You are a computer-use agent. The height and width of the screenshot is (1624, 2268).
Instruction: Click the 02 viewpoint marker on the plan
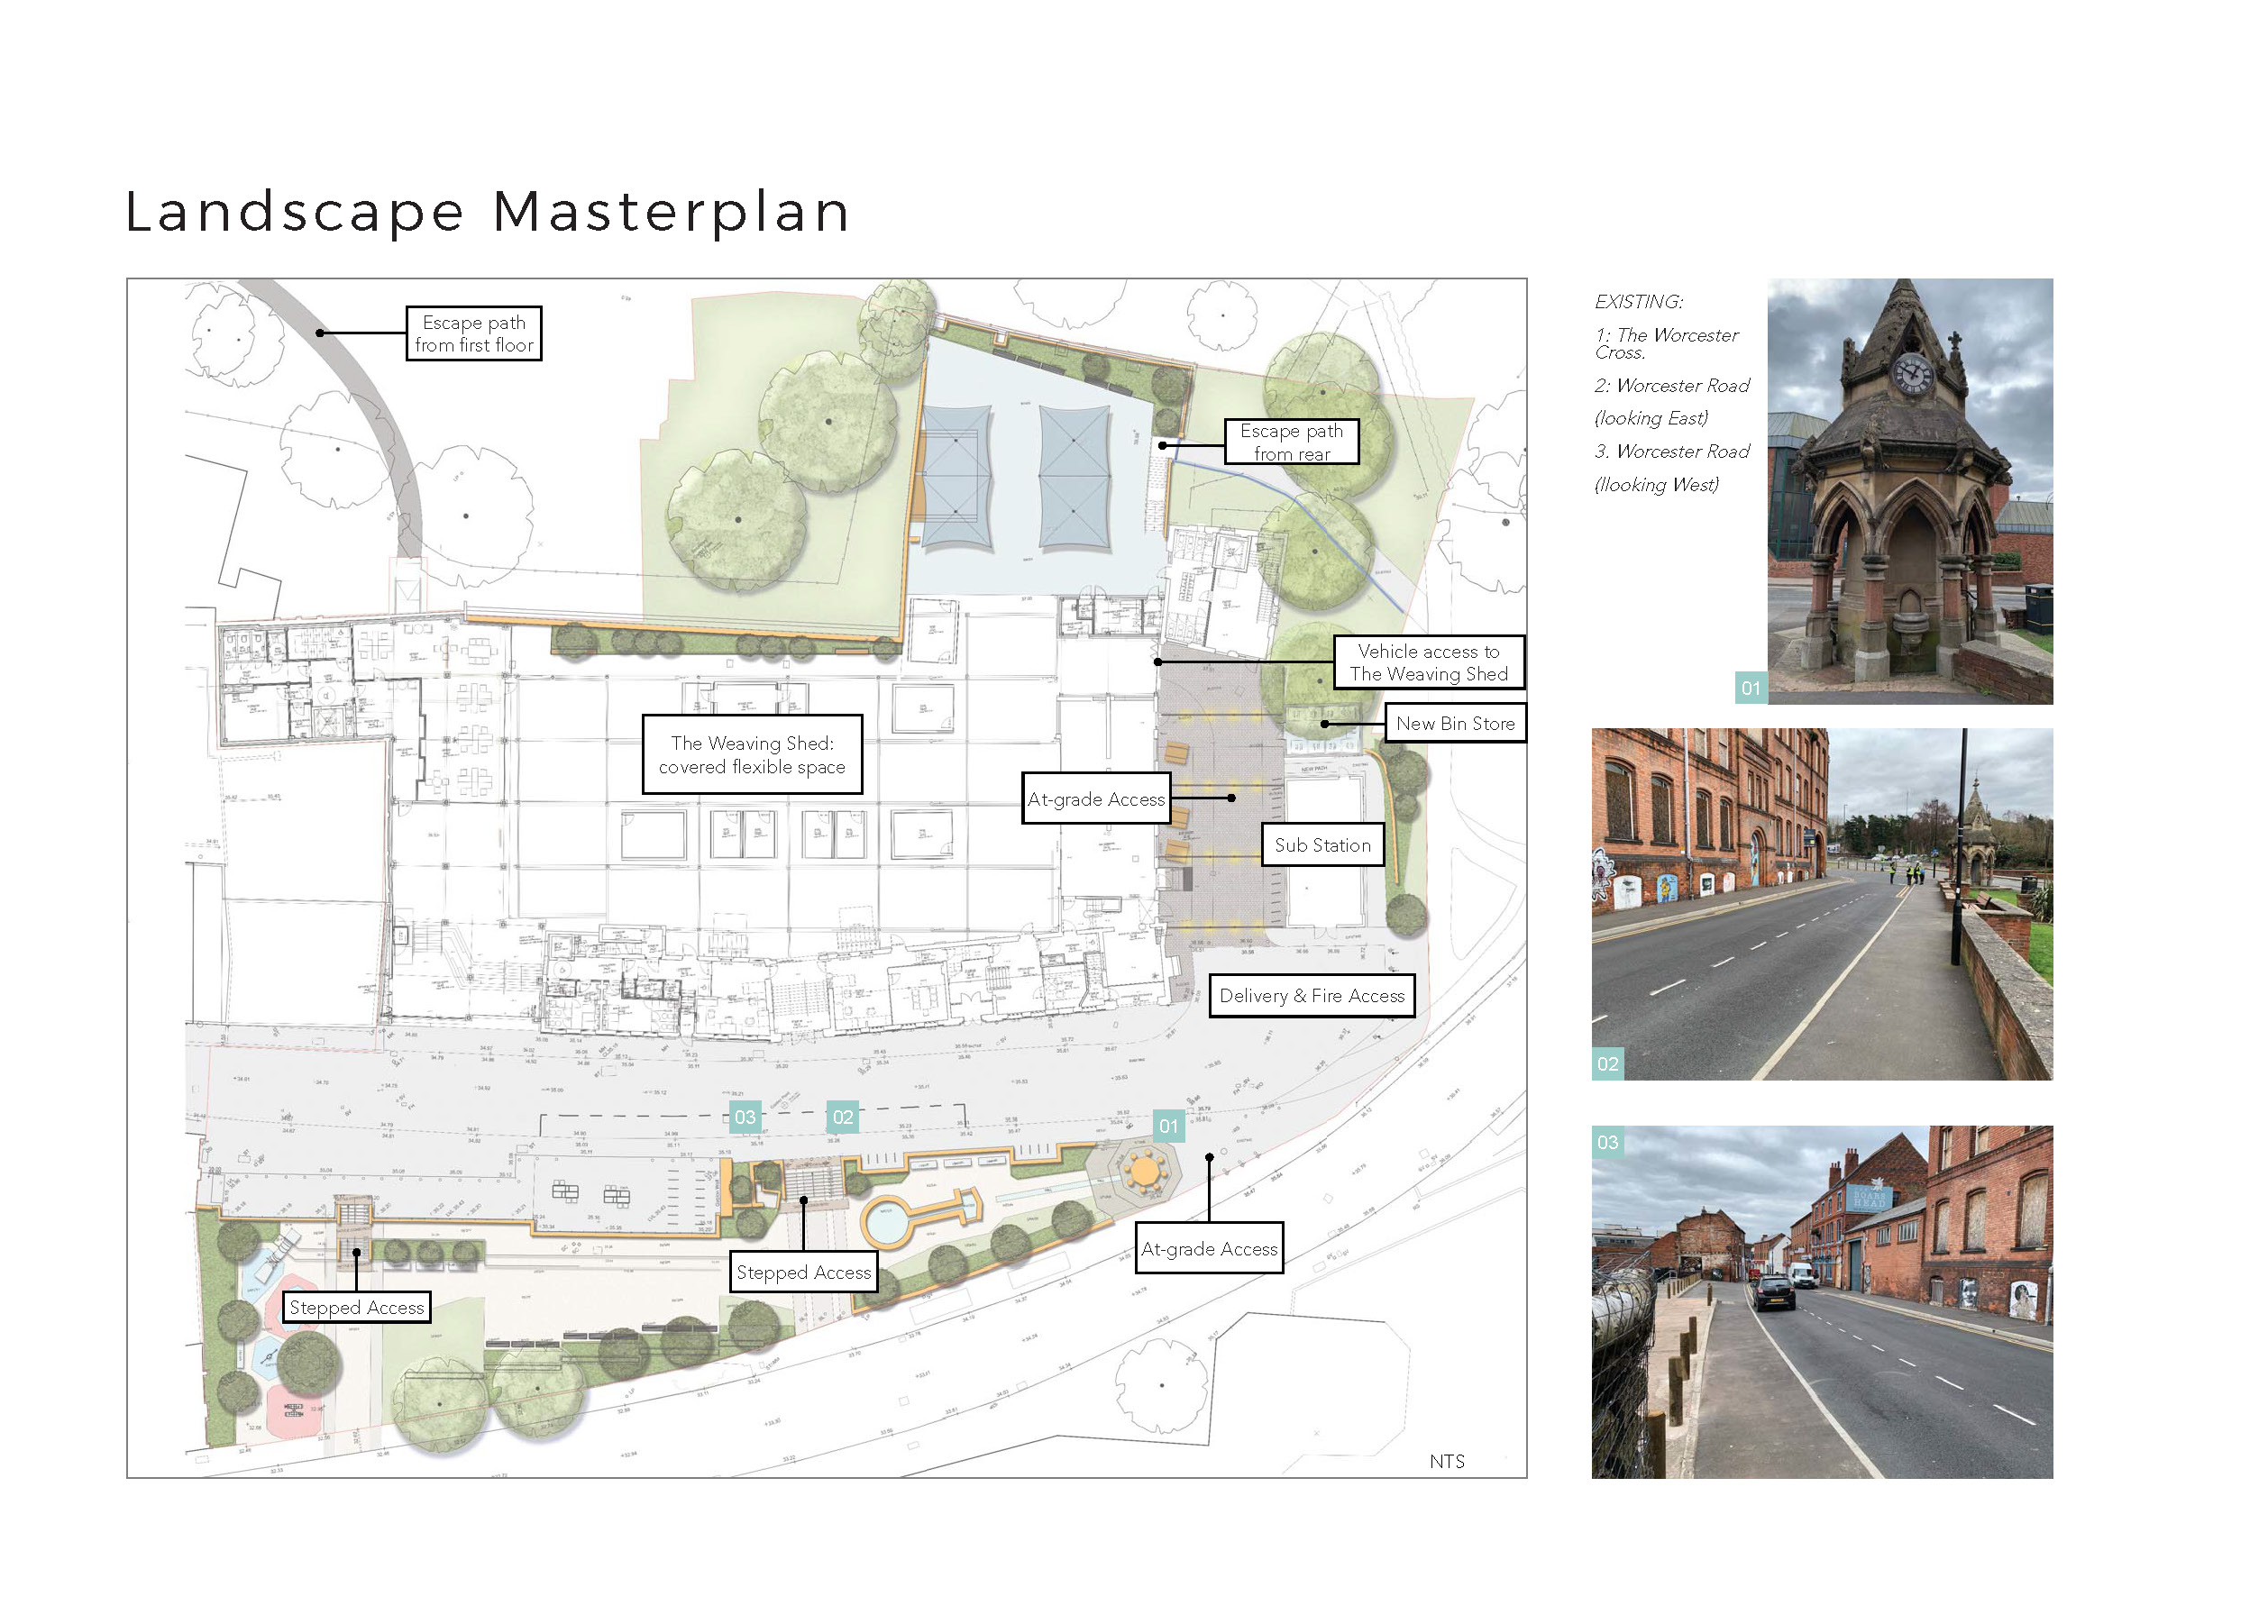(x=843, y=1117)
